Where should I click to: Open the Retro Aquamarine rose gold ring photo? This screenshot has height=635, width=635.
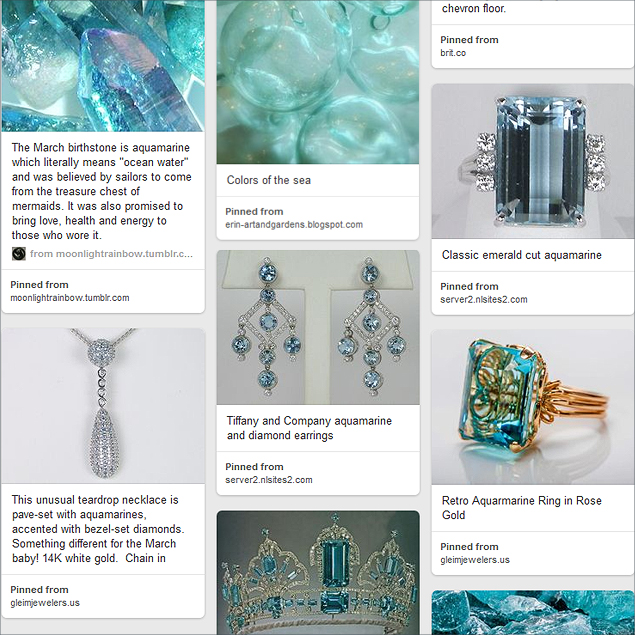click(x=533, y=407)
